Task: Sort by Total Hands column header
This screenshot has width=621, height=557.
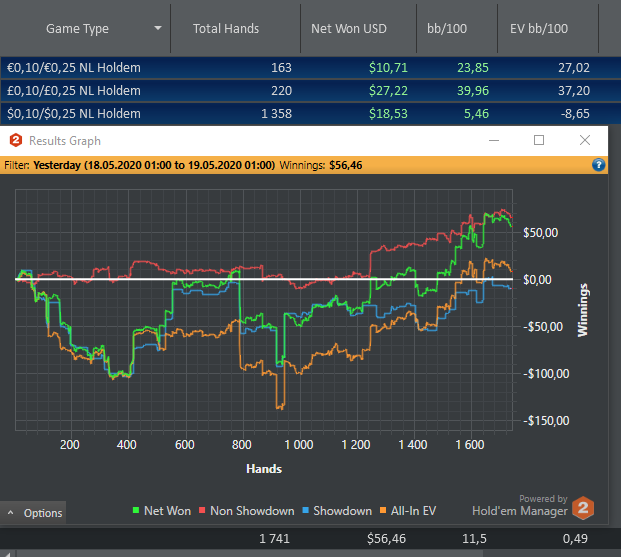Action: 226,29
